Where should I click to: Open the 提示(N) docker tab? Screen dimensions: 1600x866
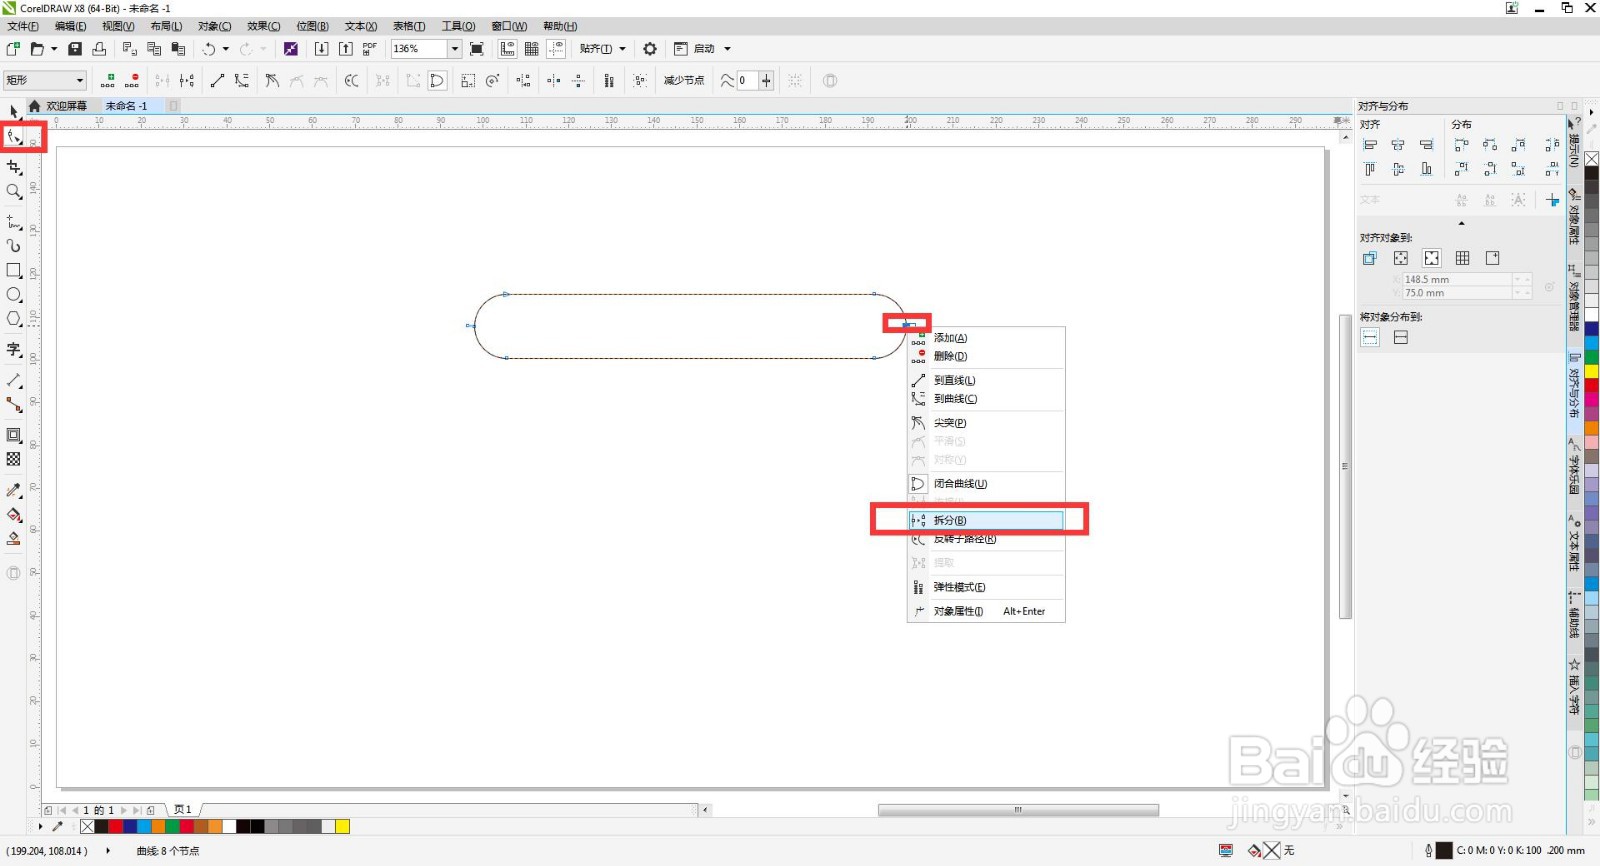tap(1574, 143)
